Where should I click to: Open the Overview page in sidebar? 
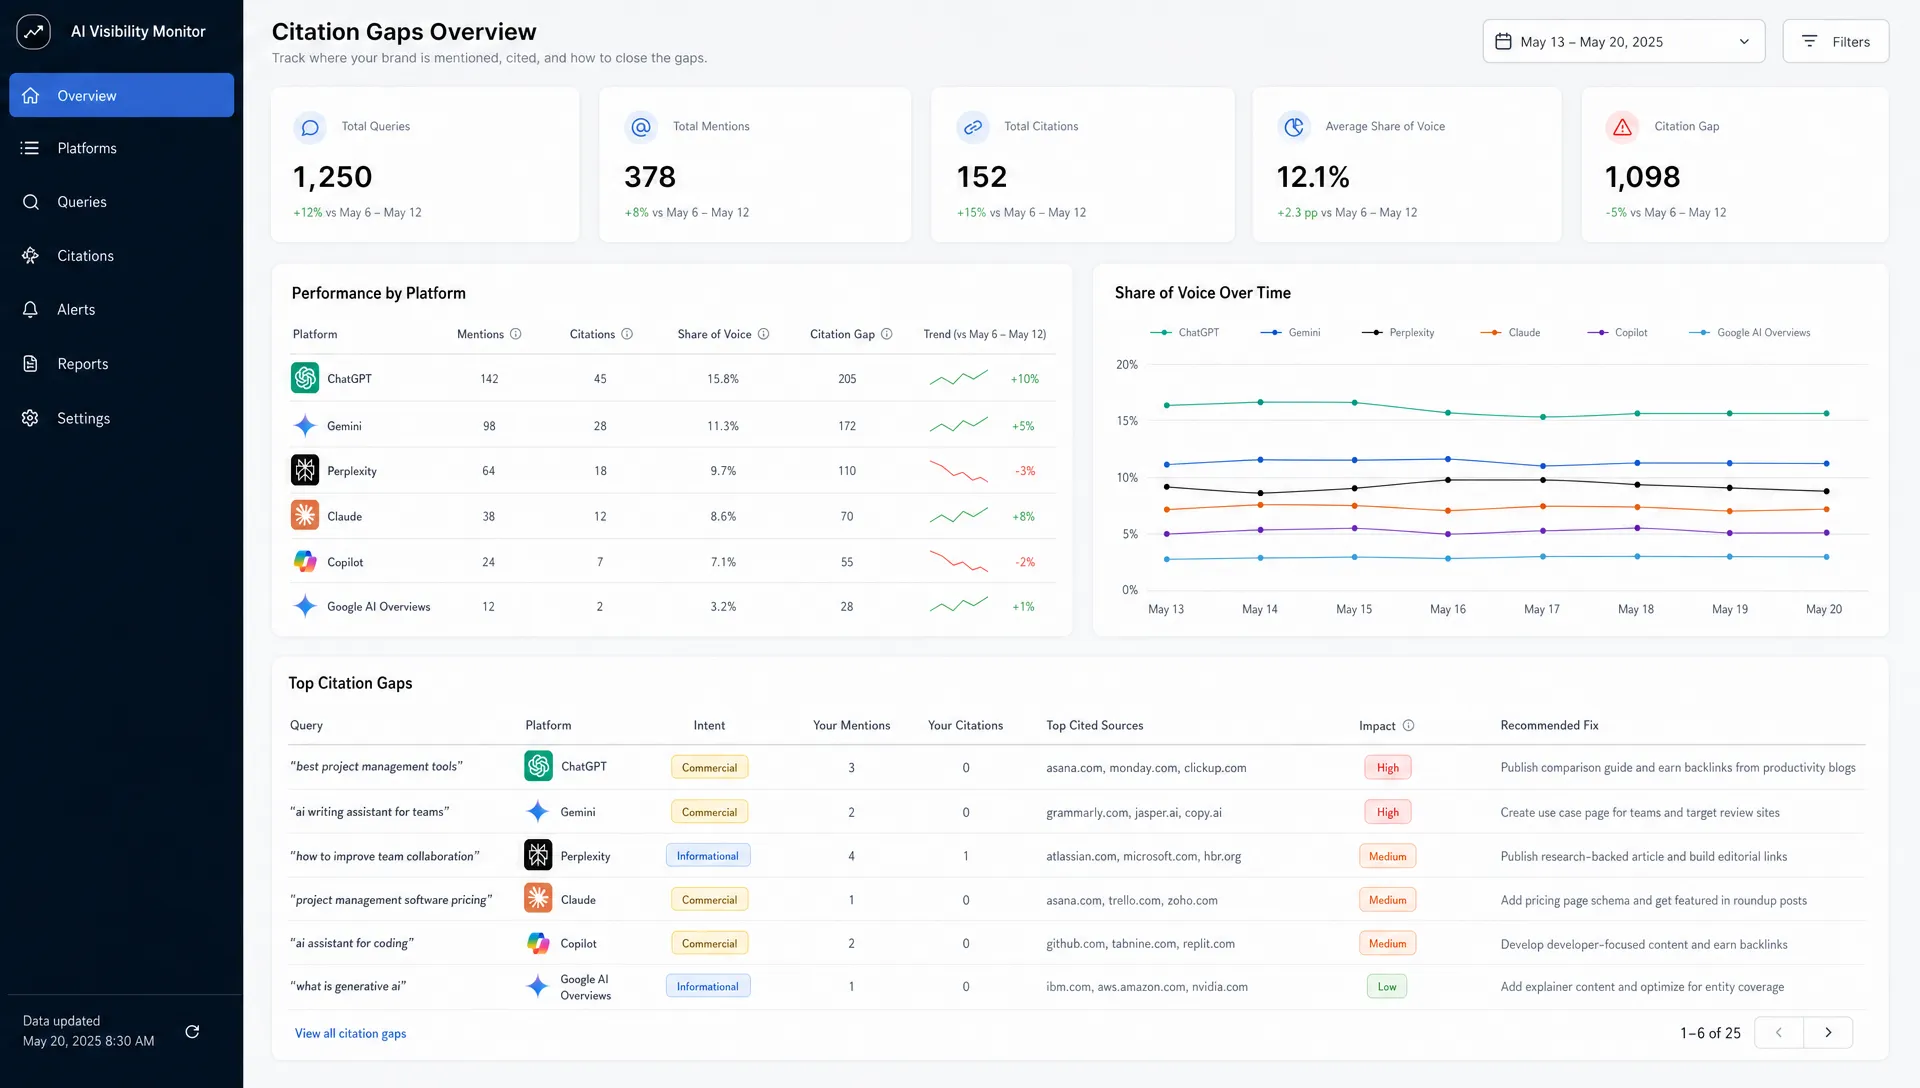click(x=121, y=95)
